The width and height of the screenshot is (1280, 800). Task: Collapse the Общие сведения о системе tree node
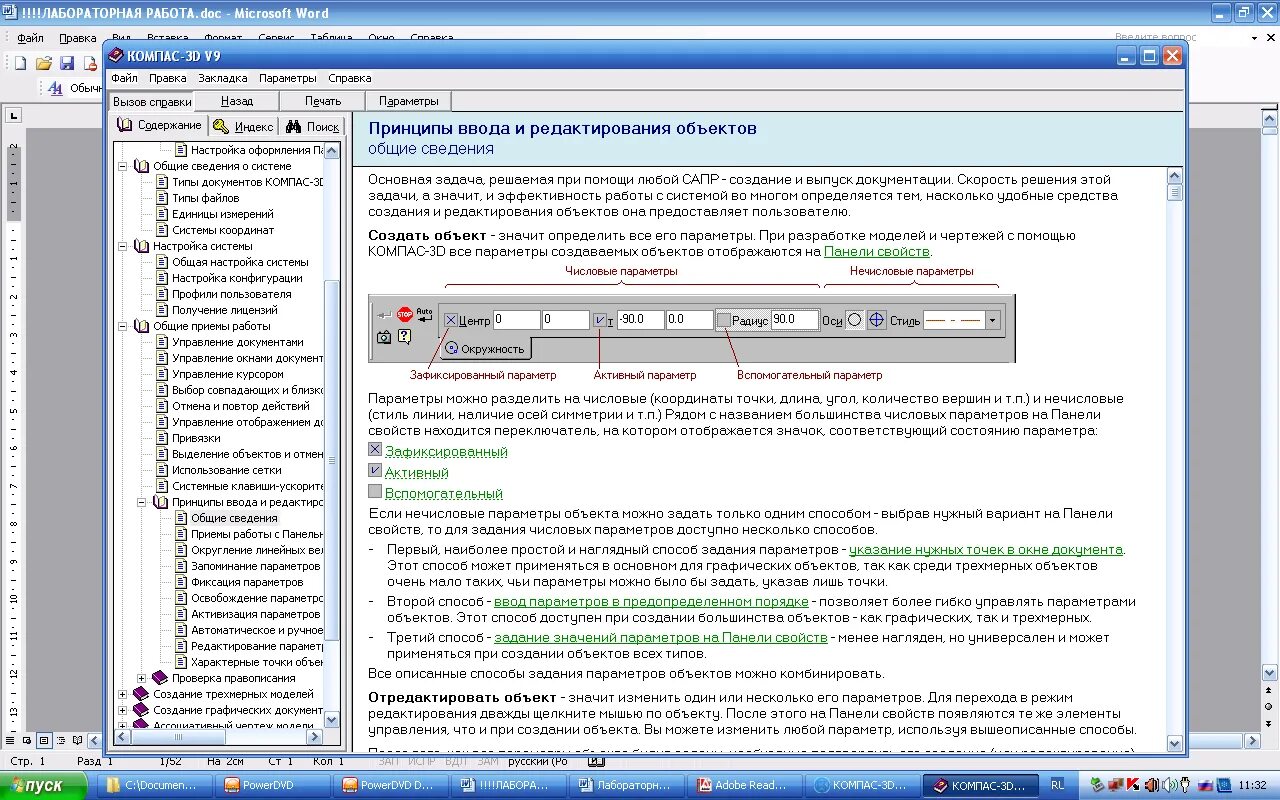point(123,166)
